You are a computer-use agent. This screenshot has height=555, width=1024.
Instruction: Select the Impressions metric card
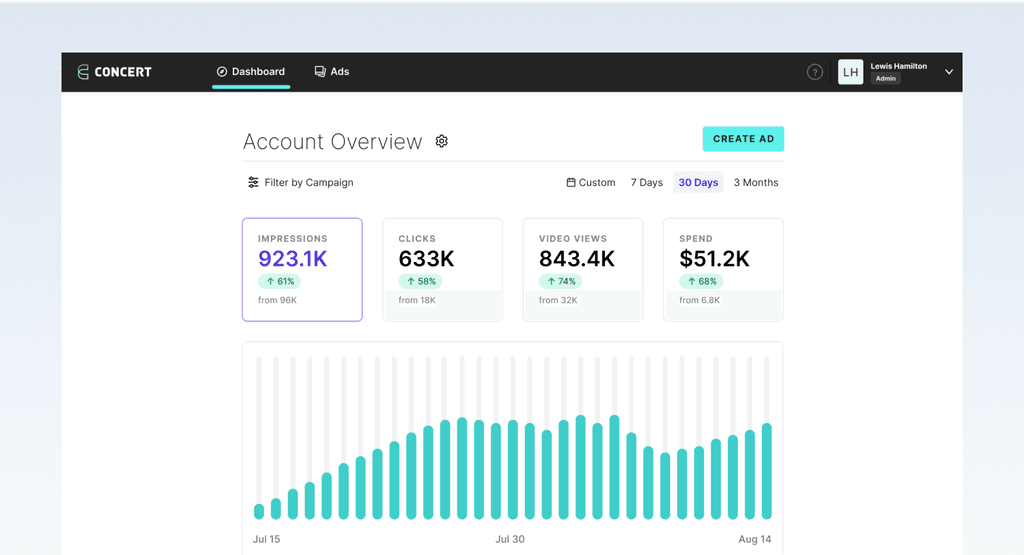coord(302,270)
